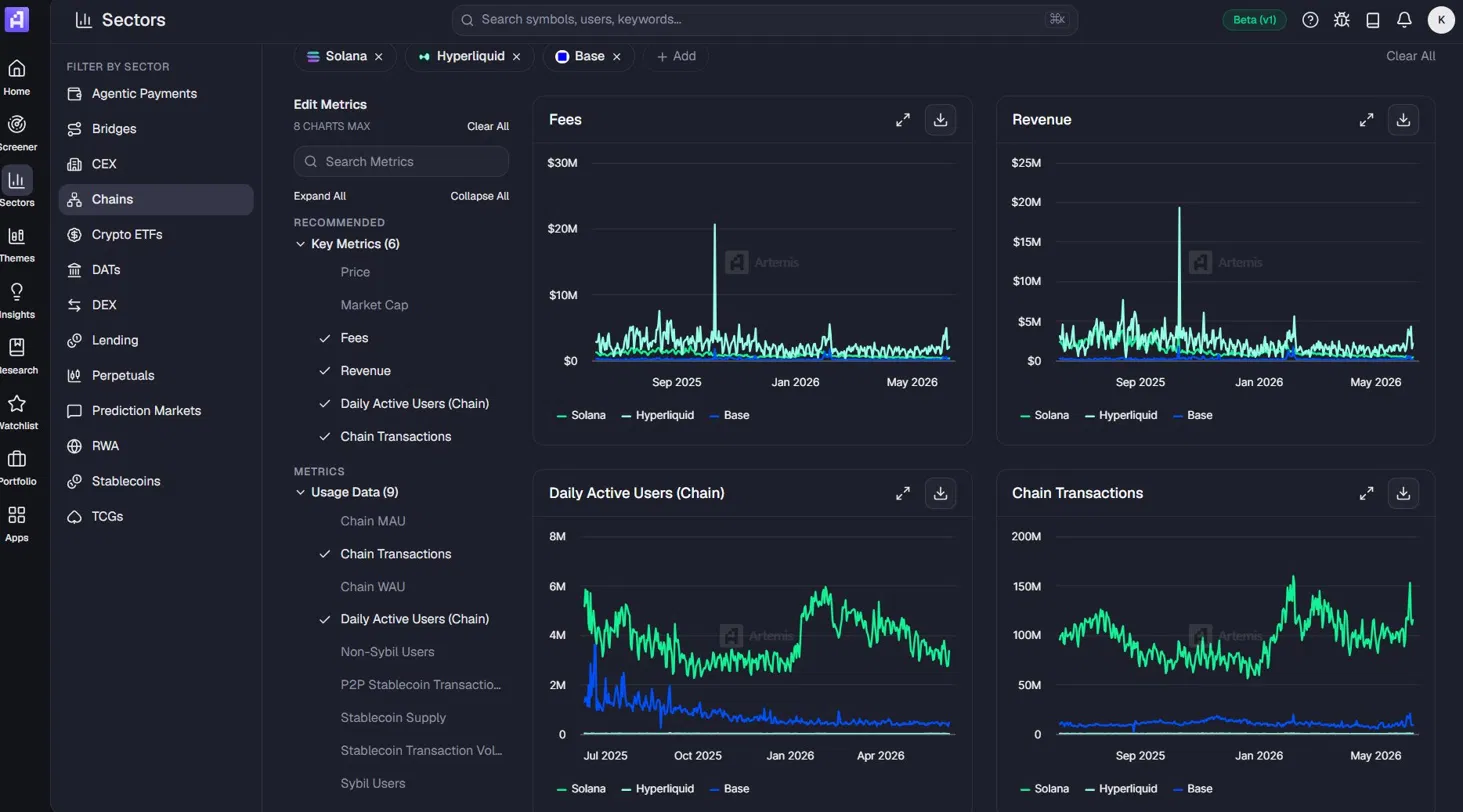Select TCGs sector
The image size is (1463, 812).
click(x=156, y=516)
